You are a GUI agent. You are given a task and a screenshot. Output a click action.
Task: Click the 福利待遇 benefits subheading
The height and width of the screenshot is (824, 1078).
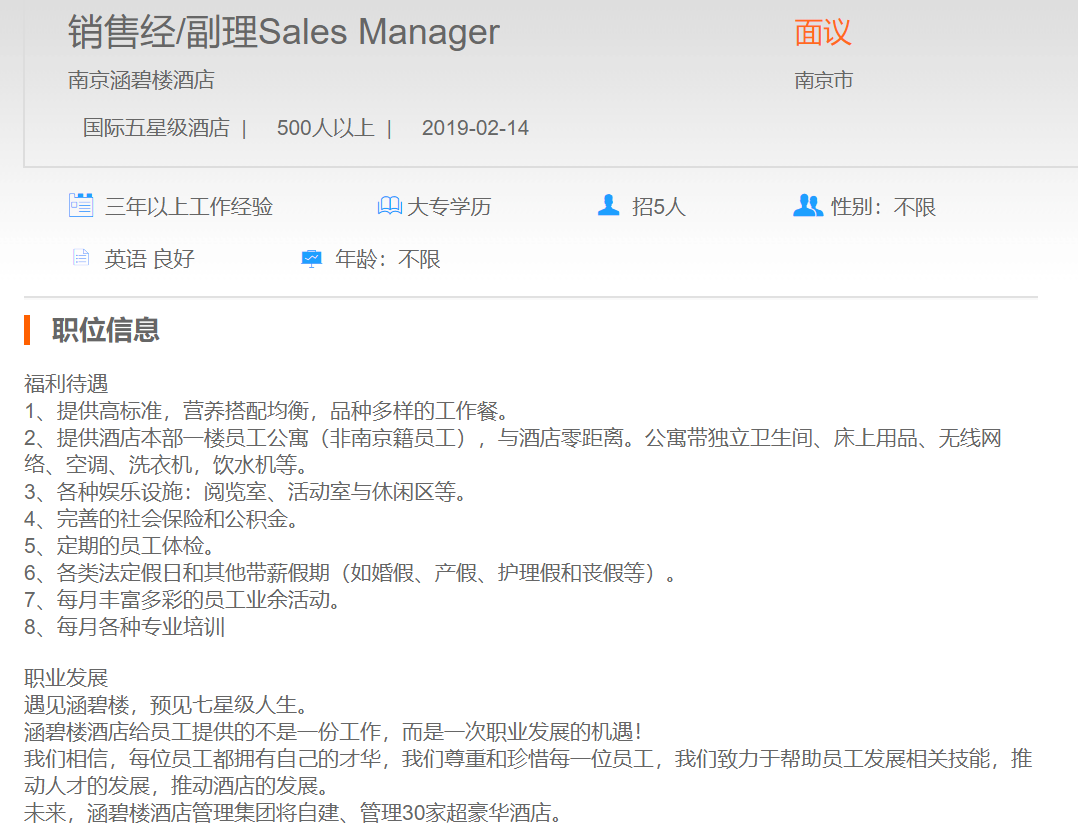pos(66,383)
